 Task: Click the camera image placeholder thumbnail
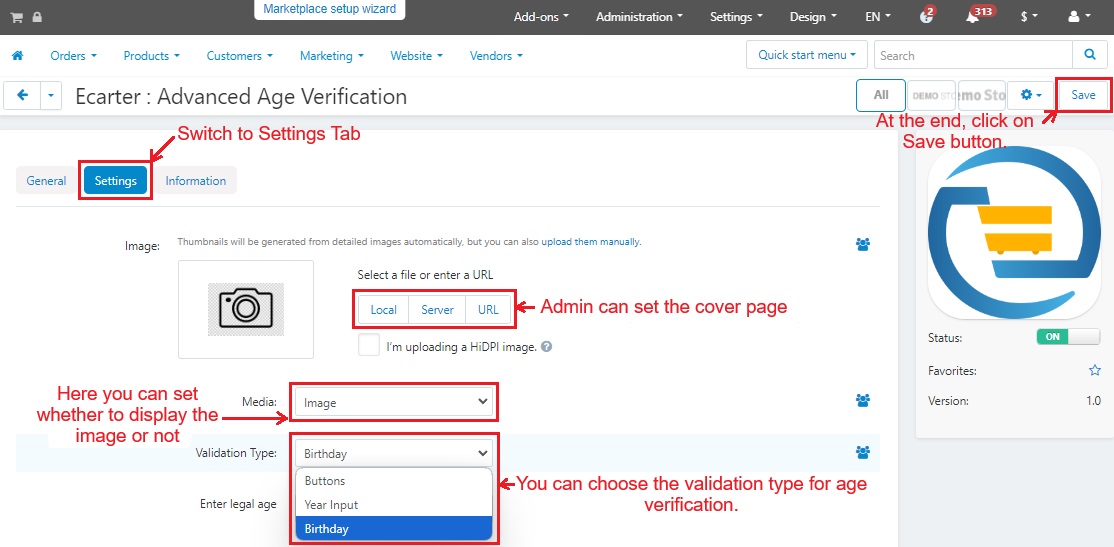pos(245,309)
